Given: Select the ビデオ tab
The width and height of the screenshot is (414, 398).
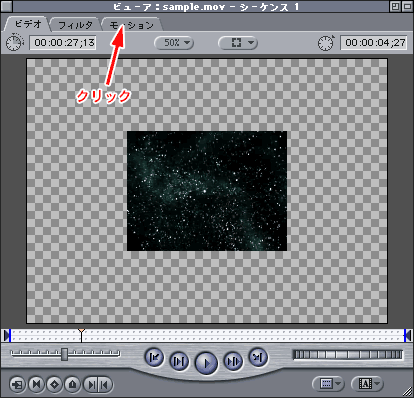Looking at the screenshot, I should pos(28,24).
